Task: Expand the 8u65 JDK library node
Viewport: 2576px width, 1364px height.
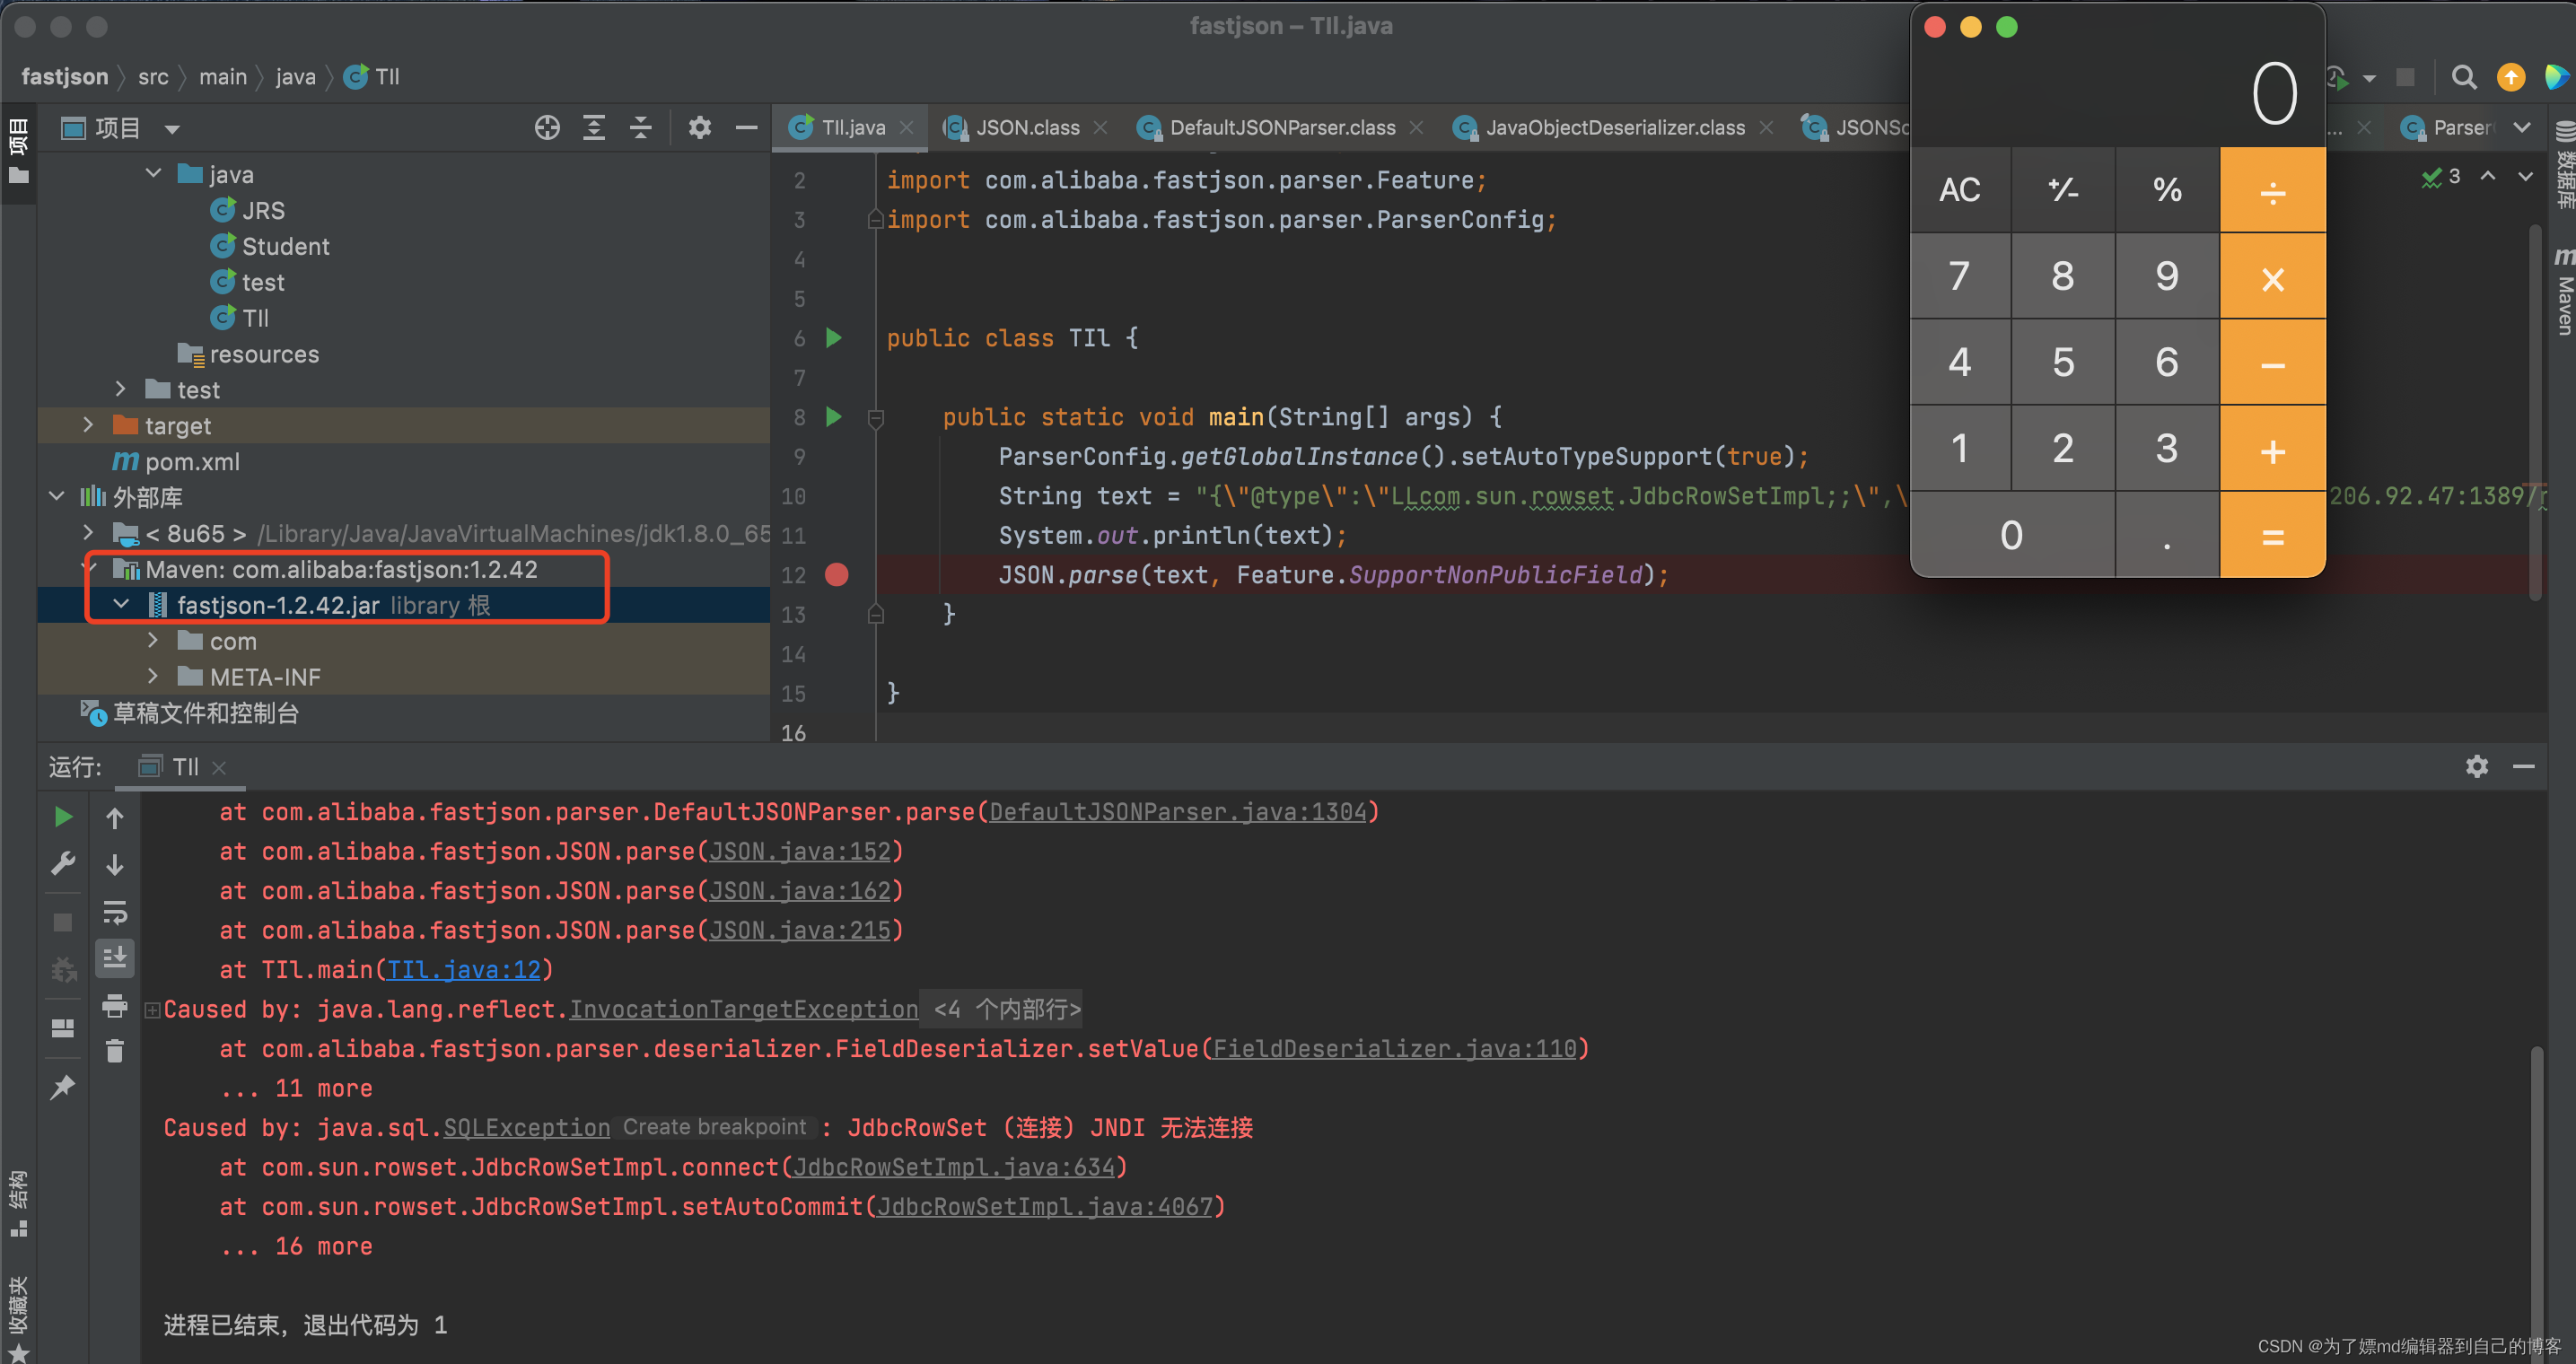Action: pyautogui.click(x=89, y=532)
